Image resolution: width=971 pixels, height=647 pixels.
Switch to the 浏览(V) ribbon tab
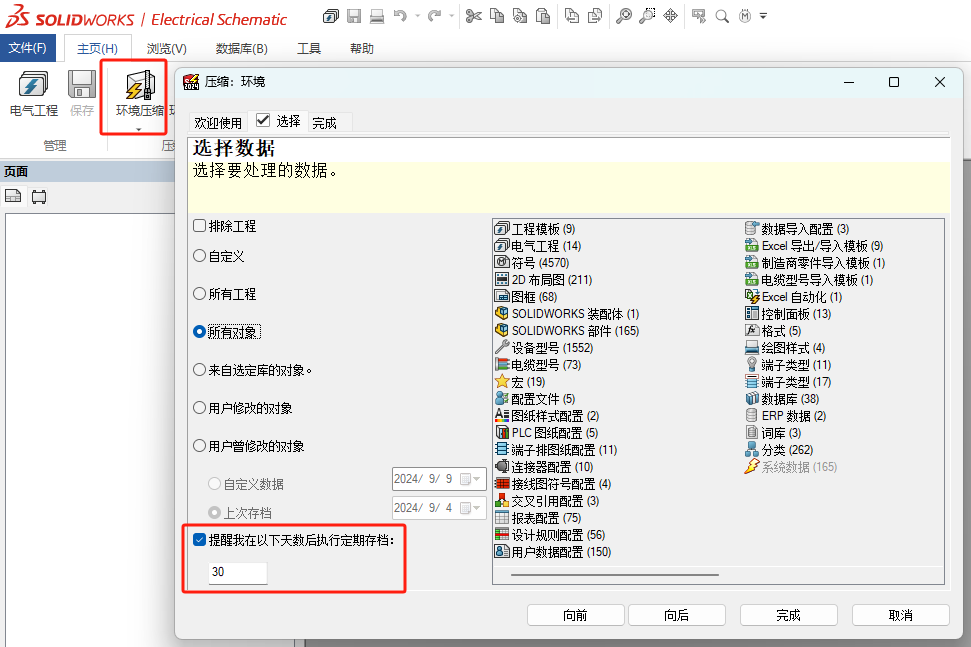click(165, 47)
